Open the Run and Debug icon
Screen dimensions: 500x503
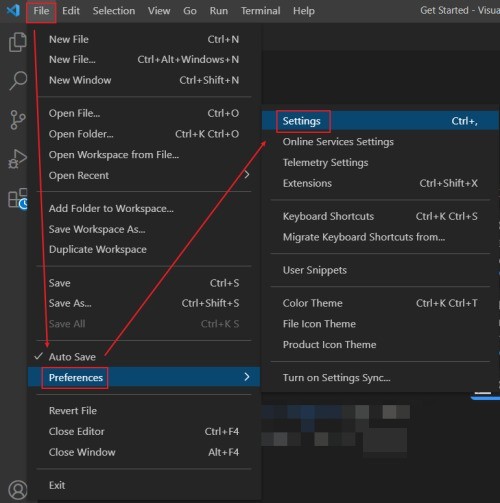pos(17,159)
